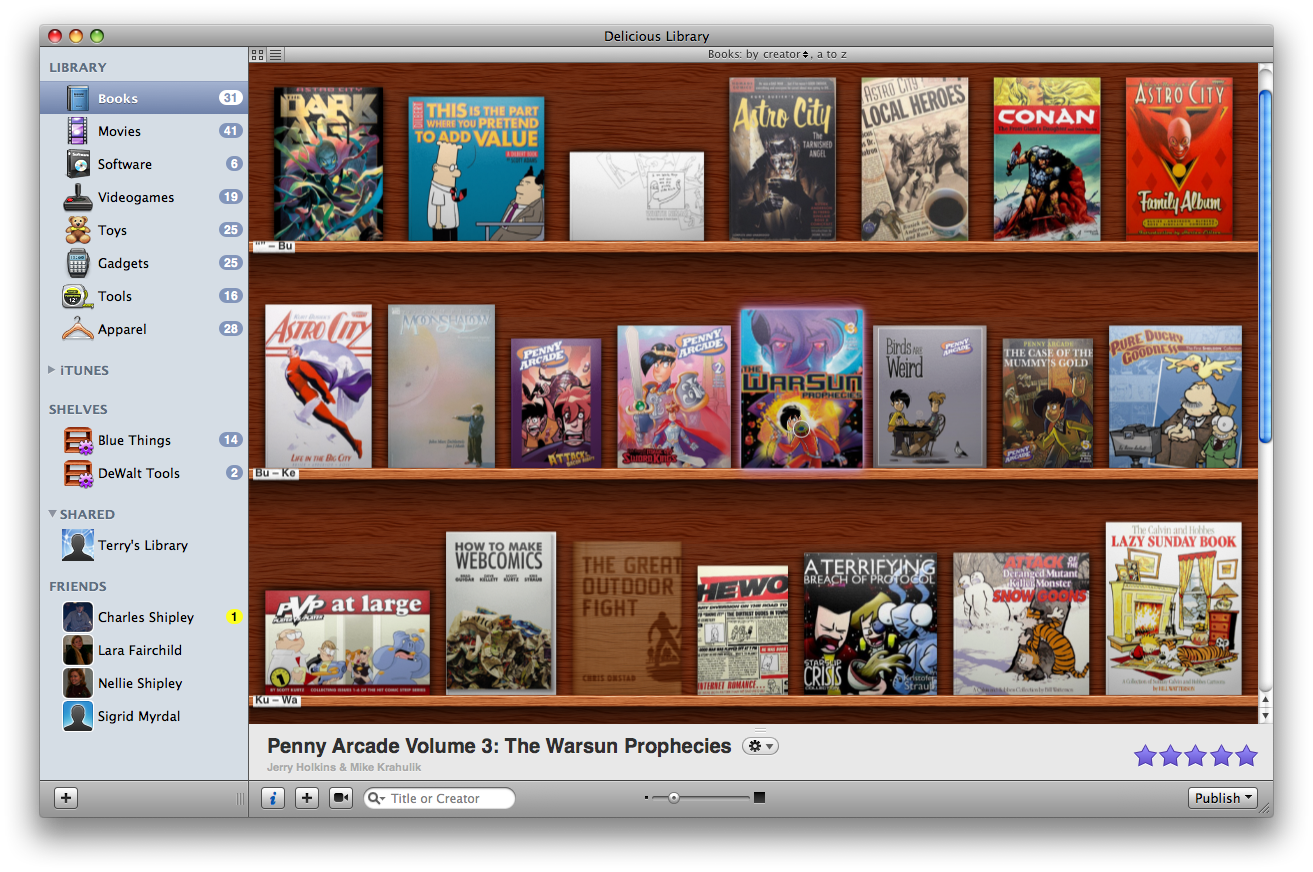Click Charles Shipley's yellow notification badge

point(234,617)
